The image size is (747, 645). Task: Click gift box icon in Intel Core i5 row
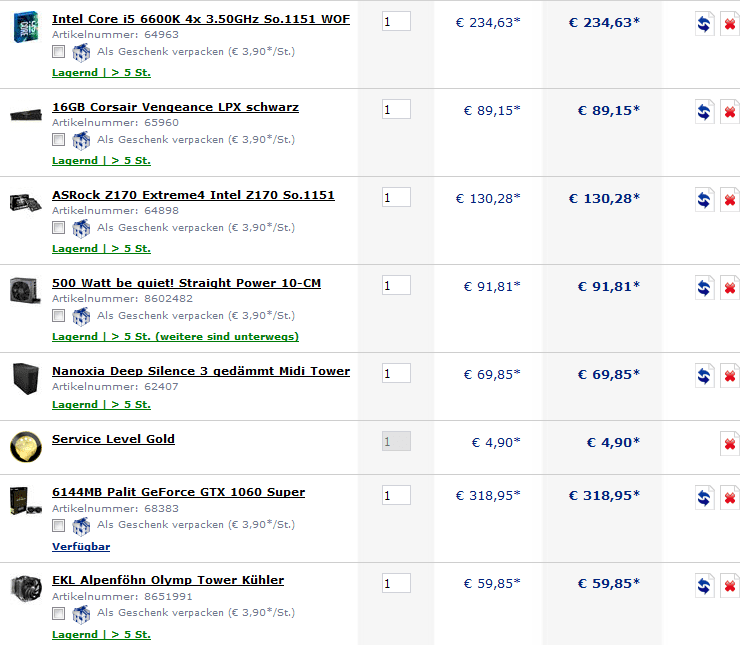(x=81, y=52)
